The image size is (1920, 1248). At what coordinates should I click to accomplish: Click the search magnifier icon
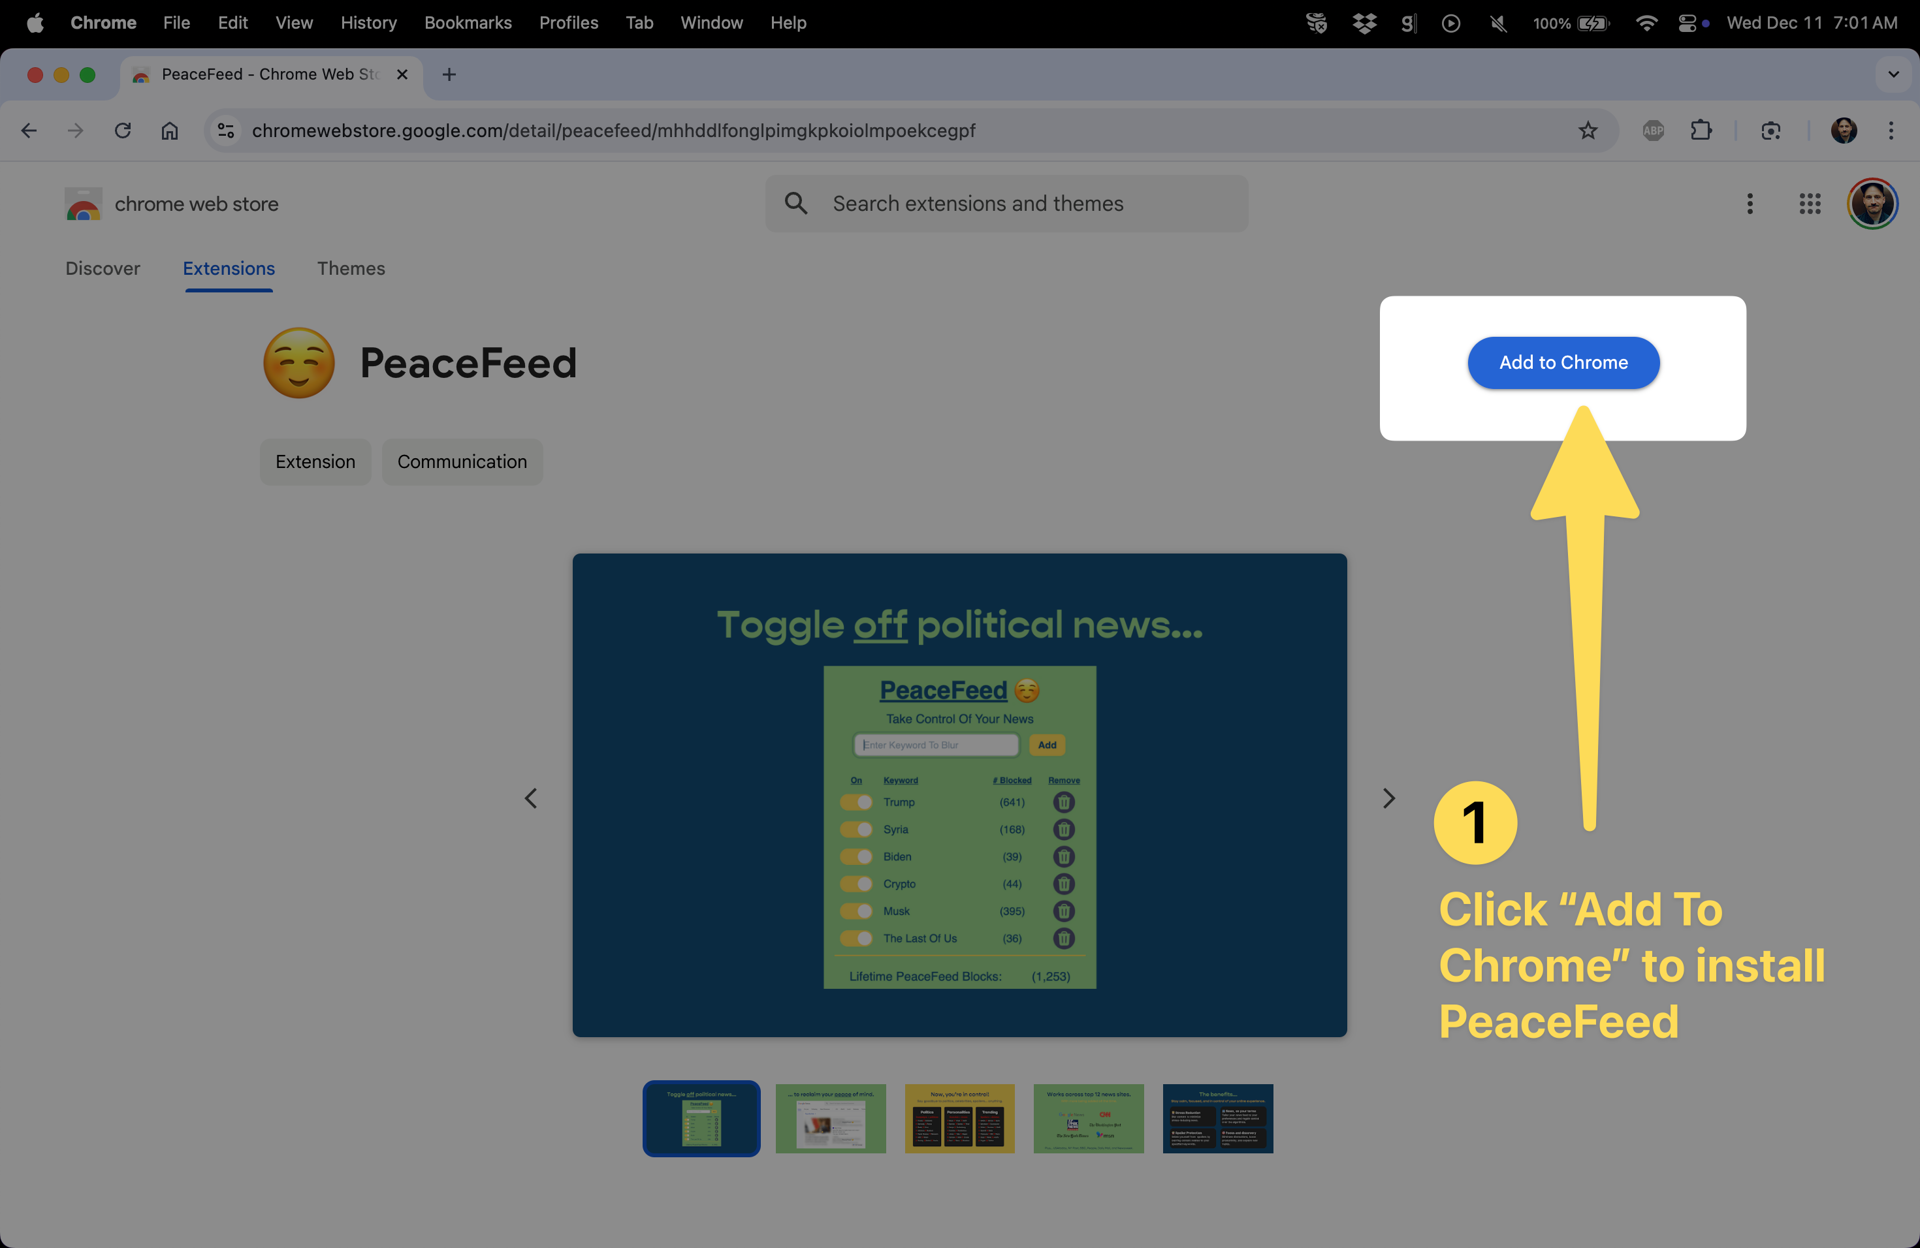pos(796,204)
